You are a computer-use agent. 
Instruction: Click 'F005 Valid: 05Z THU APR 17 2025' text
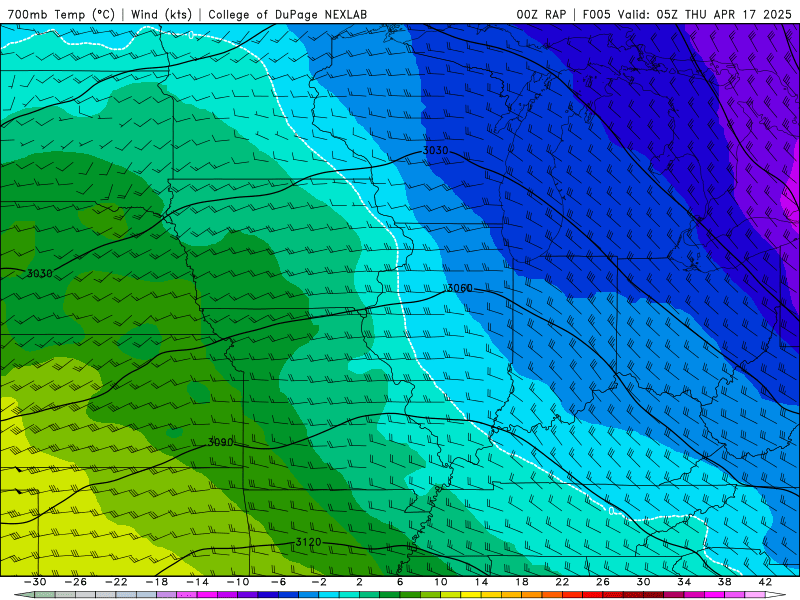(x=687, y=14)
